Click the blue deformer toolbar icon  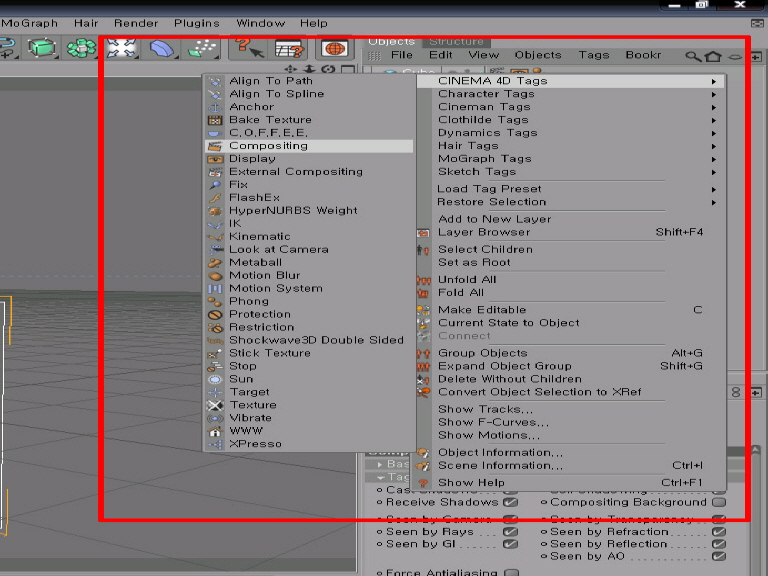coord(162,48)
